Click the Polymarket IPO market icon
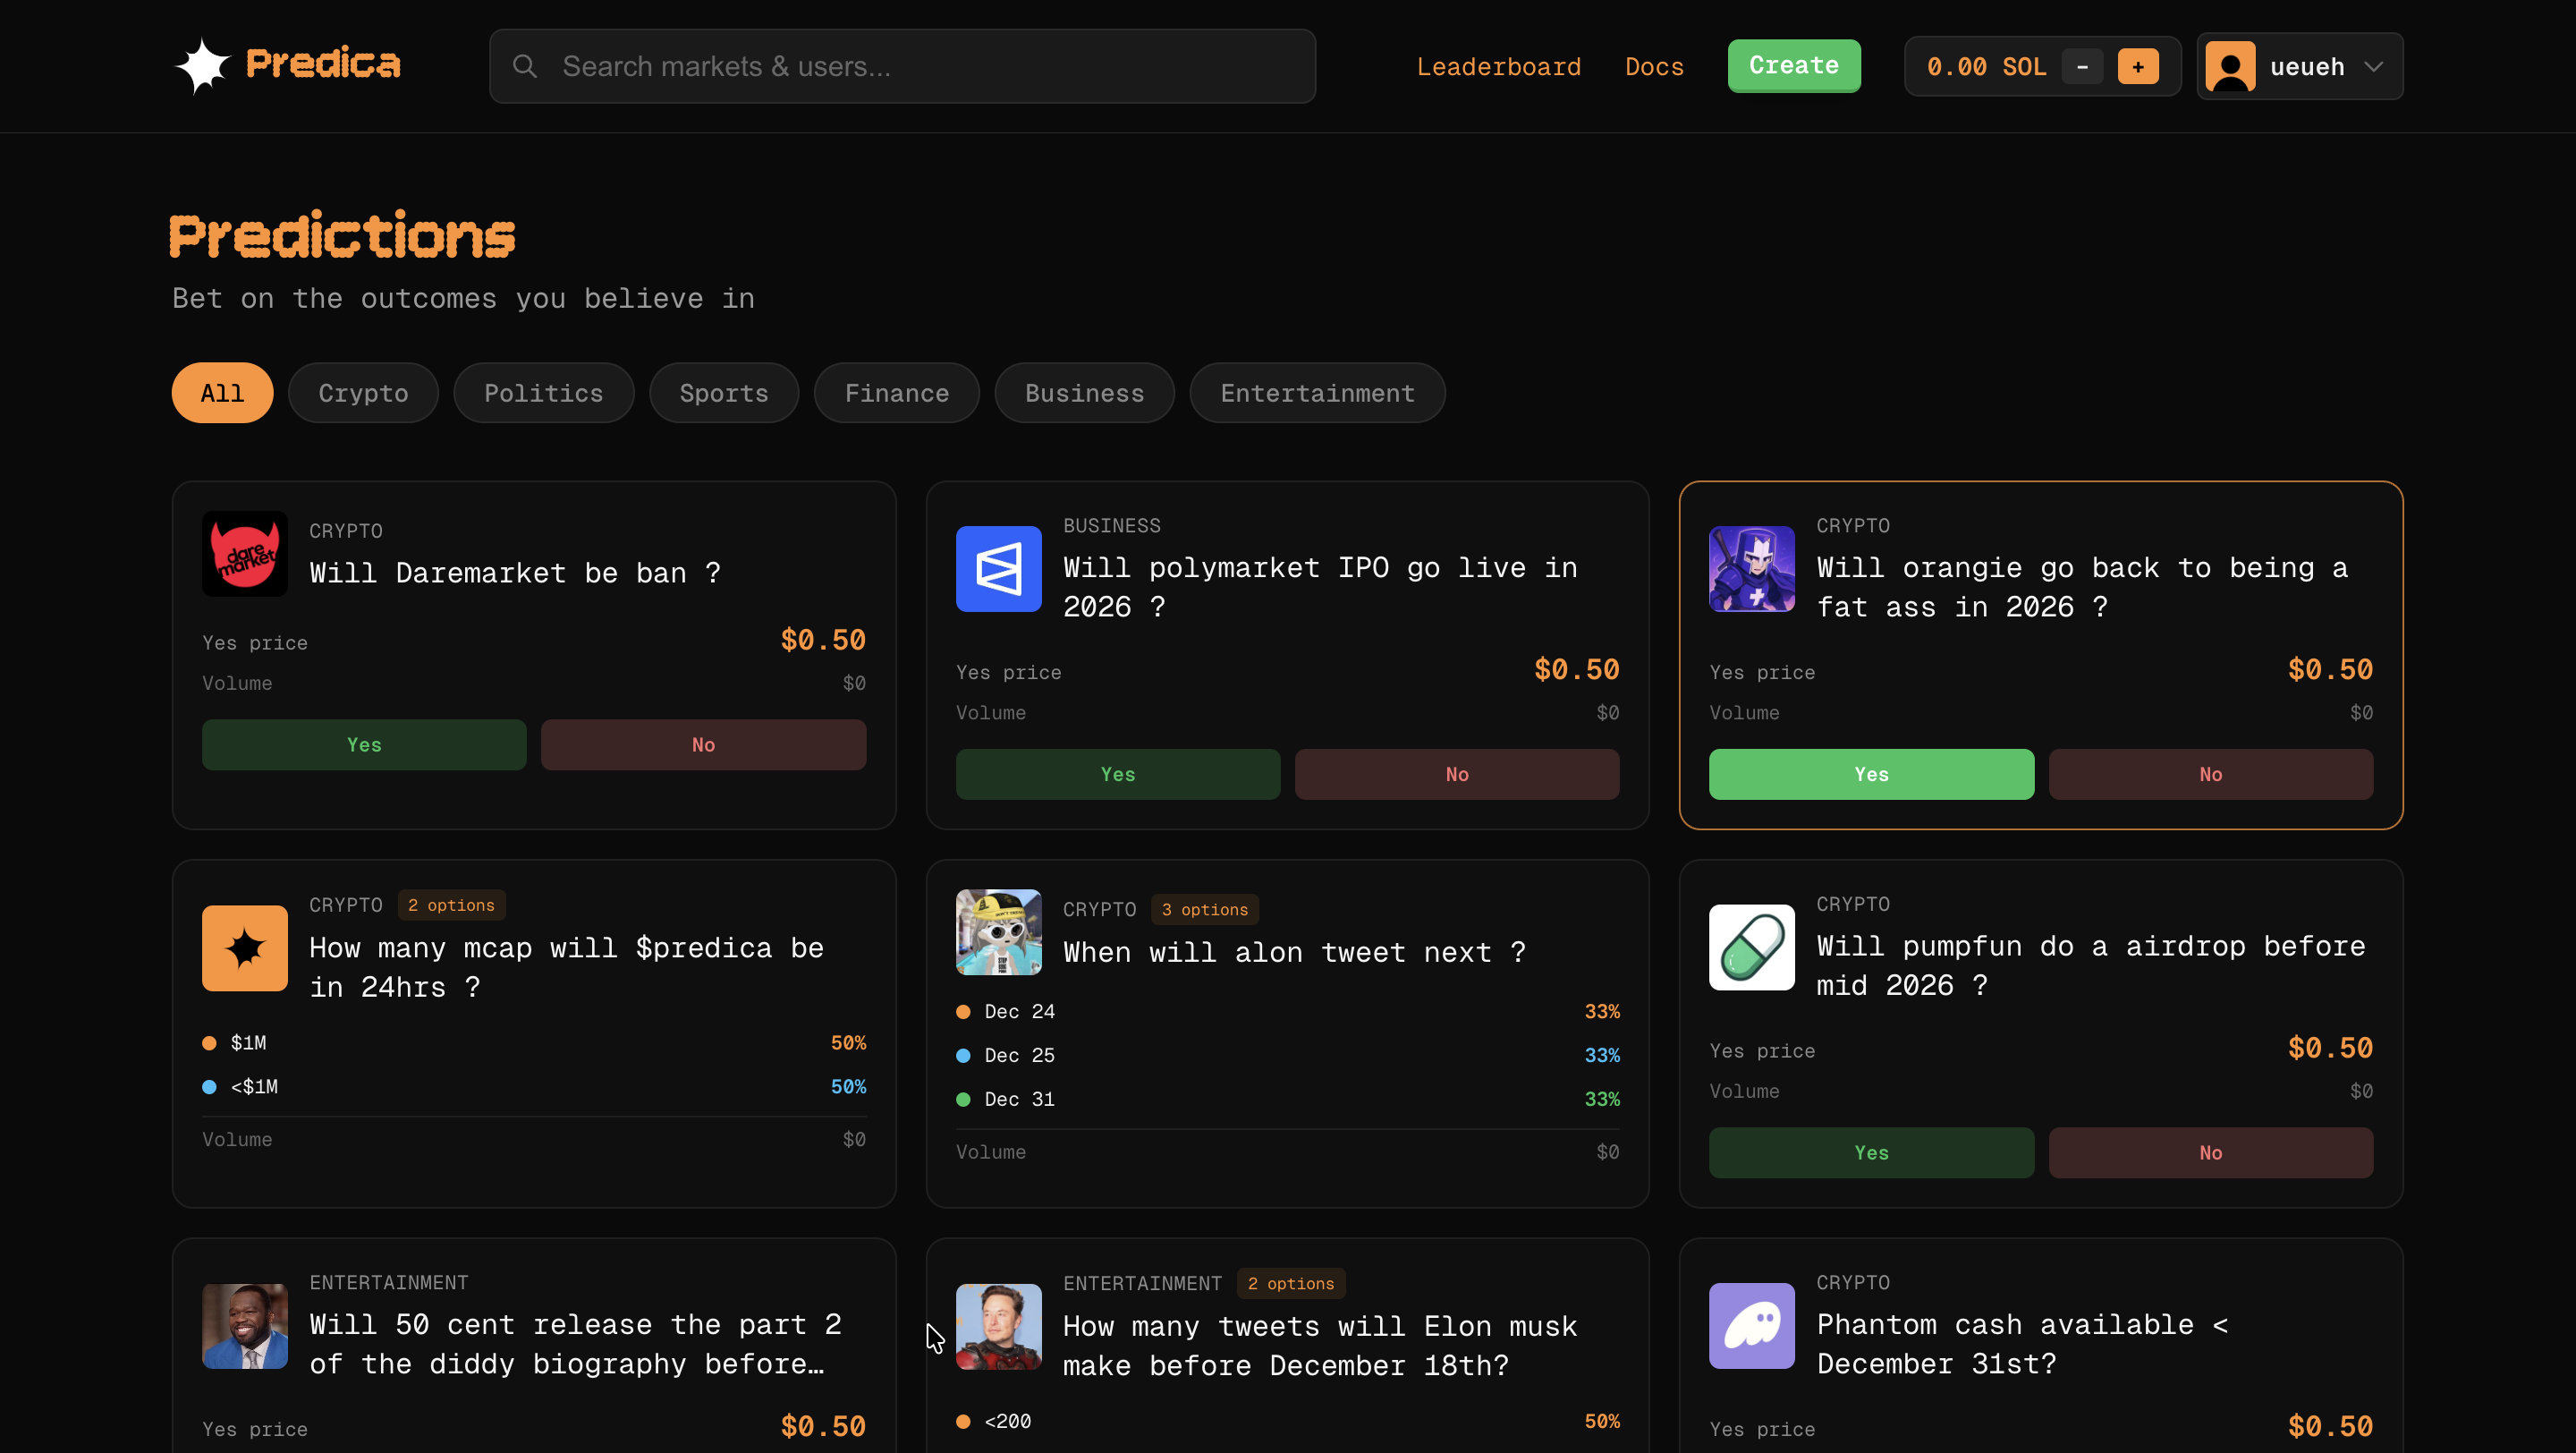2576x1453 pixels. coord(998,569)
